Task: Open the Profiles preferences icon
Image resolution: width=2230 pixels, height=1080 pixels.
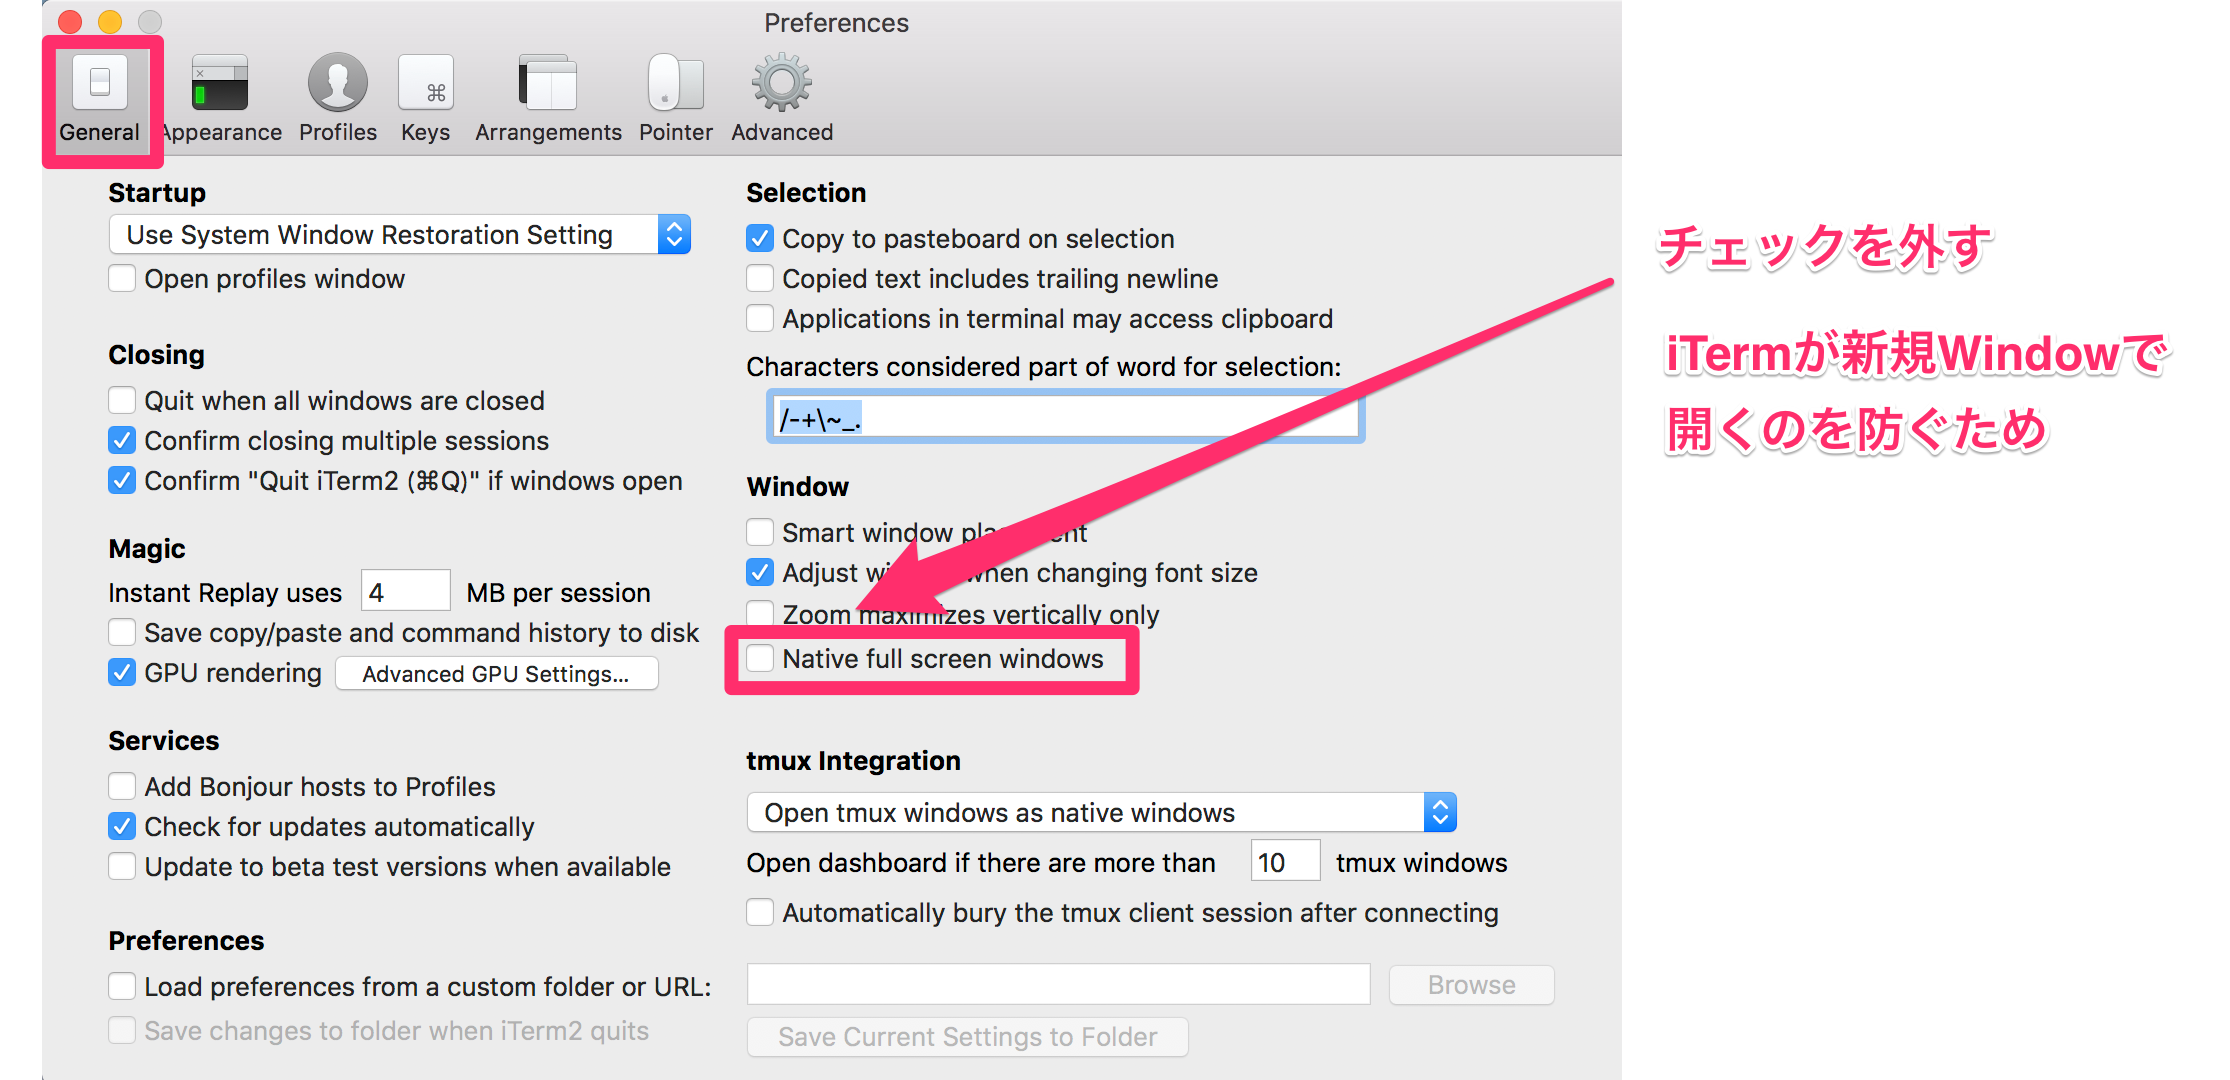Action: tap(338, 82)
